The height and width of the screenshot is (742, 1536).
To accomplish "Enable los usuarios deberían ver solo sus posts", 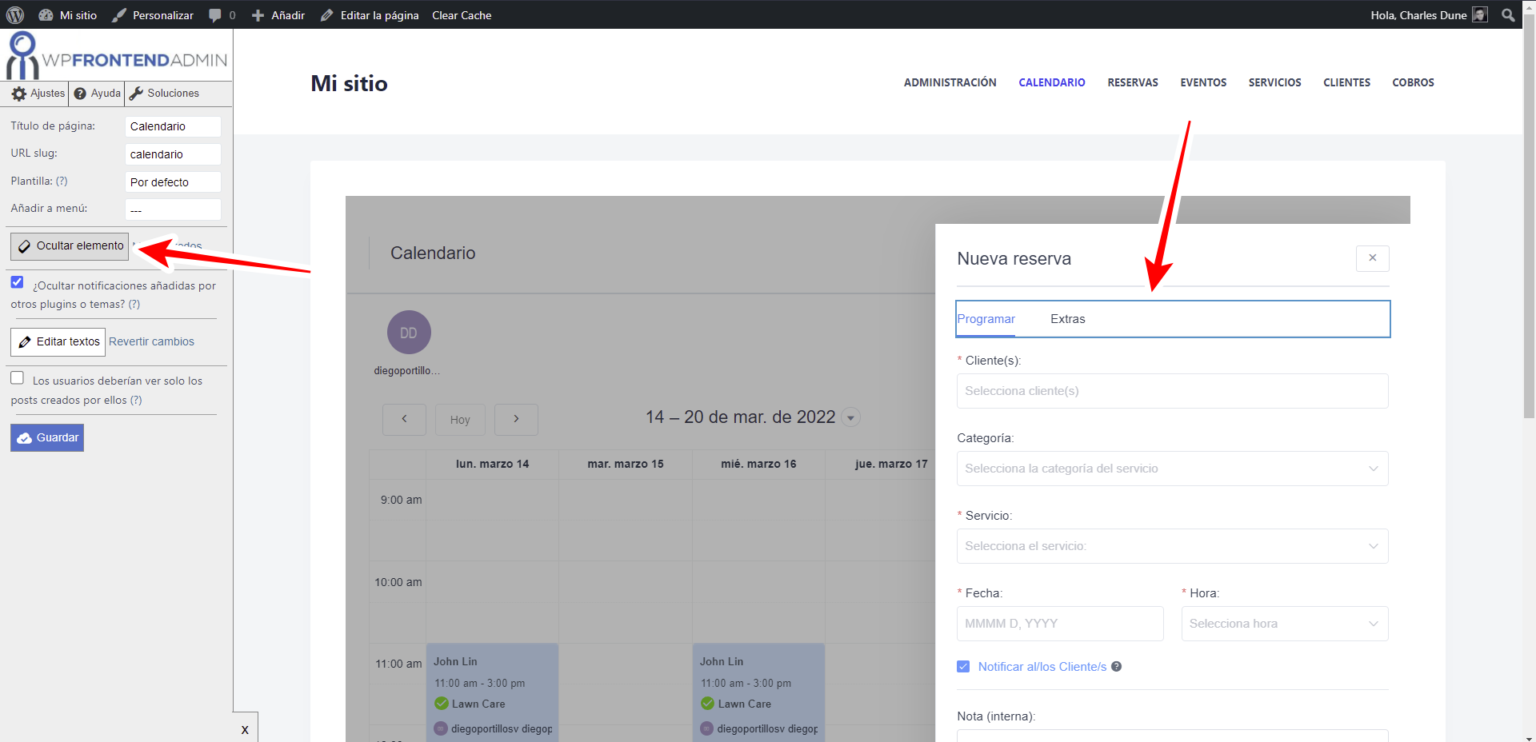I will 16,376.
